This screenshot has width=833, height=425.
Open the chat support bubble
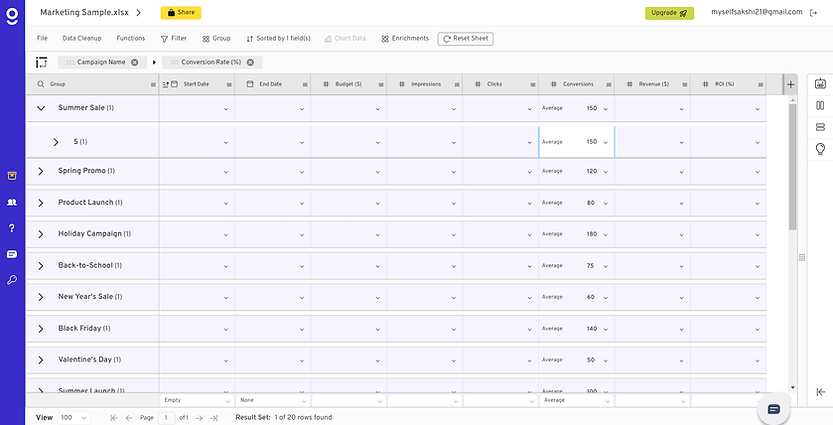tap(773, 409)
